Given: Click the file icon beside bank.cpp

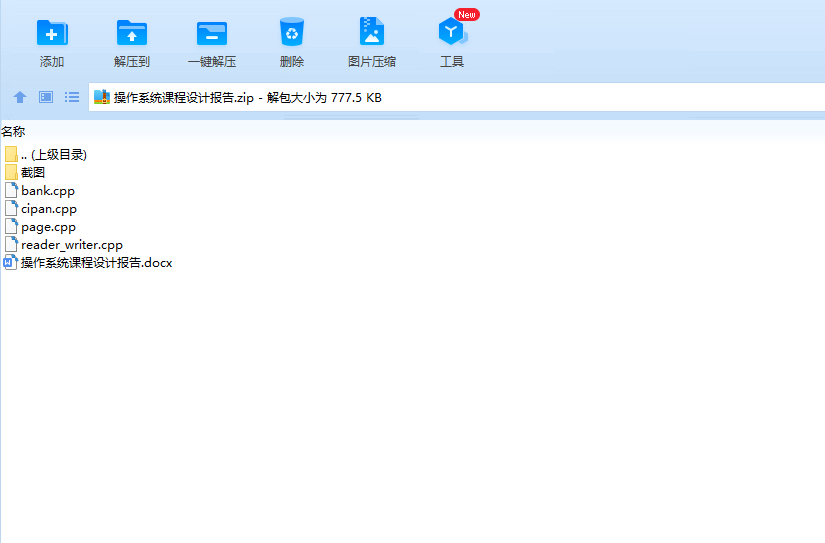Looking at the screenshot, I should 11,190.
